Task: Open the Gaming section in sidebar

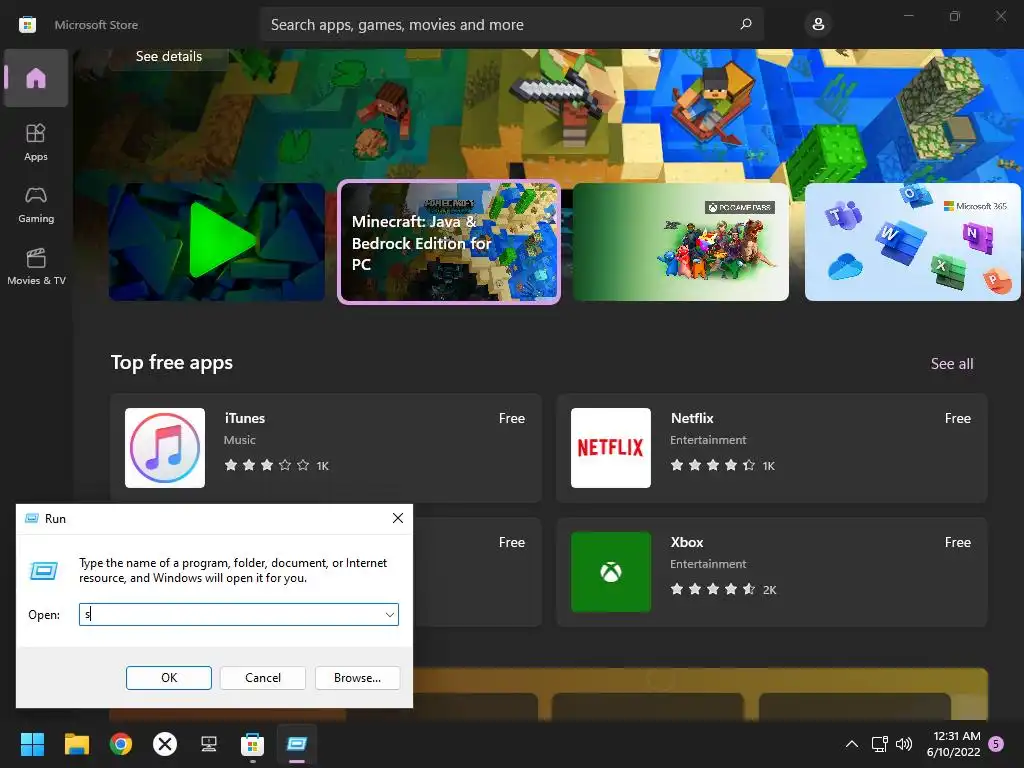Action: pos(36,204)
